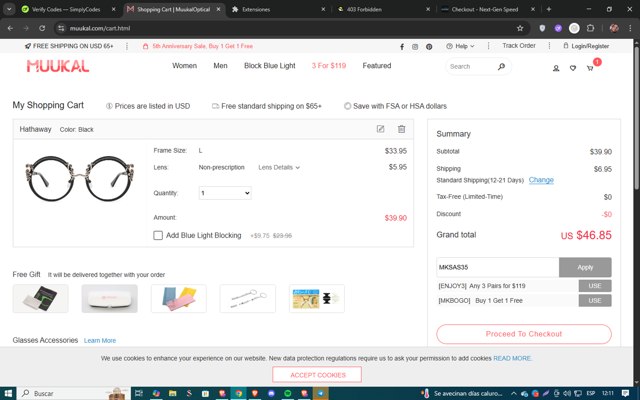The height and width of the screenshot is (400, 640).
Task: Select the glasses chain free gift
Action: tap(248, 299)
